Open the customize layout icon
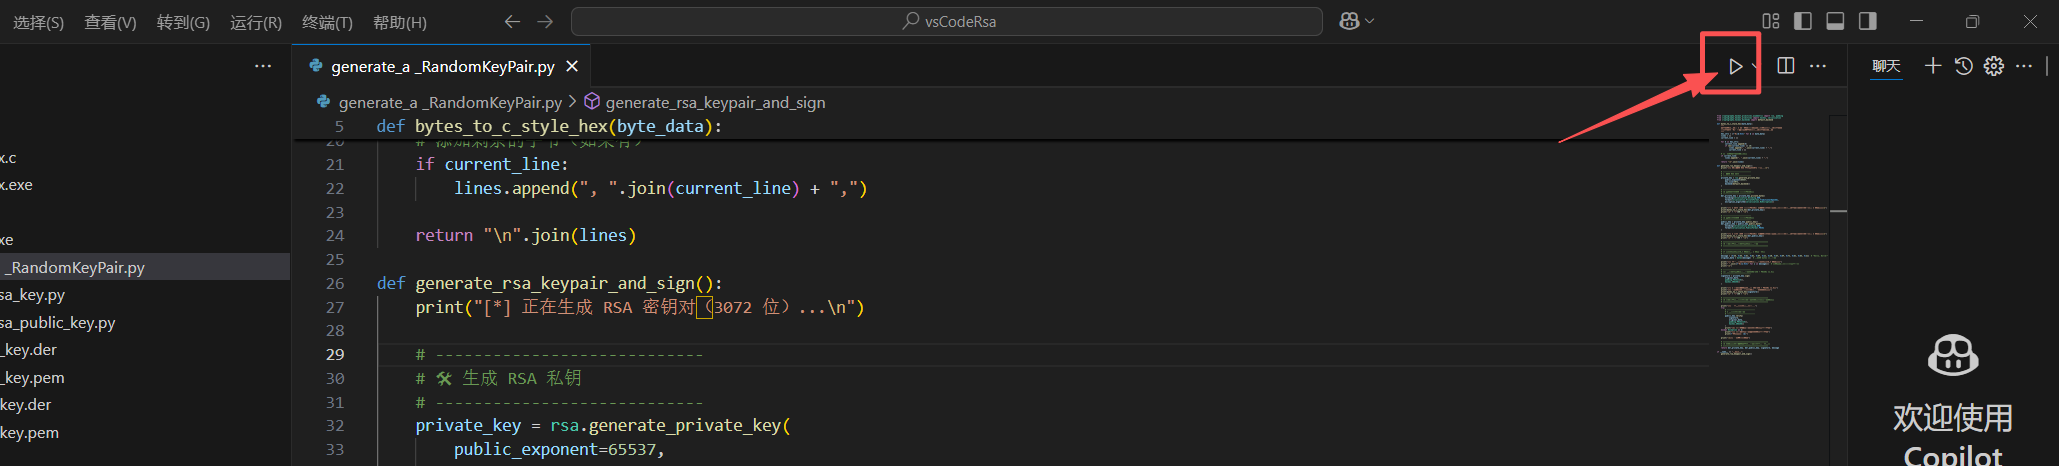Image resolution: width=2059 pixels, height=466 pixels. (1771, 21)
